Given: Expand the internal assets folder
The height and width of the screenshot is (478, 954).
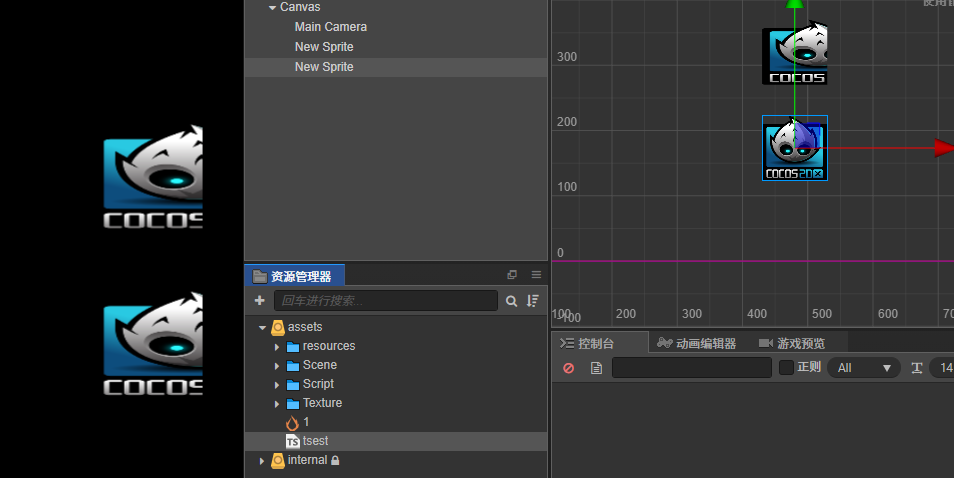Looking at the screenshot, I should pyautogui.click(x=262, y=461).
